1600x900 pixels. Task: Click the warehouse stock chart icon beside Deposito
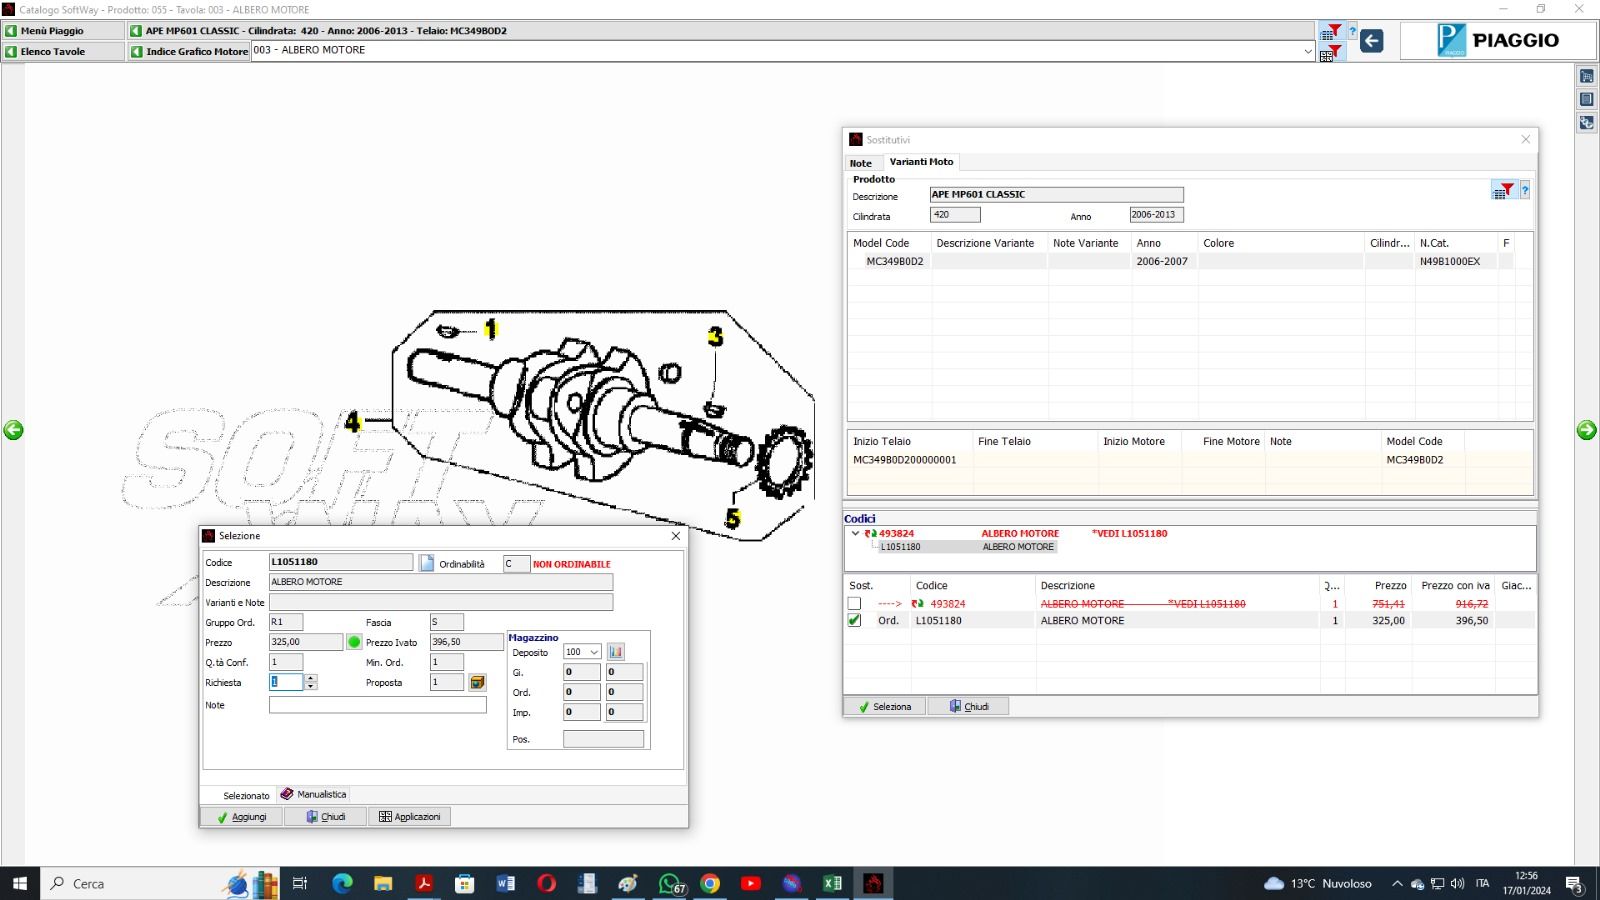click(616, 652)
